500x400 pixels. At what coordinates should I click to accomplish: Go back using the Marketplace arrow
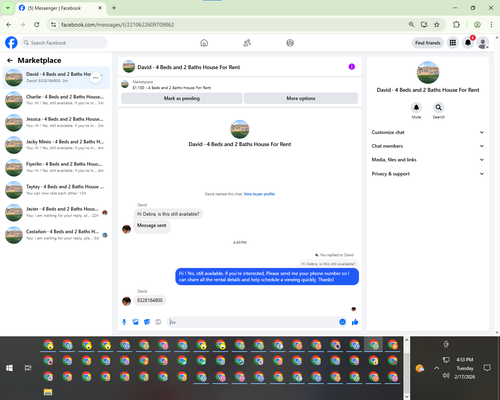tap(10, 60)
